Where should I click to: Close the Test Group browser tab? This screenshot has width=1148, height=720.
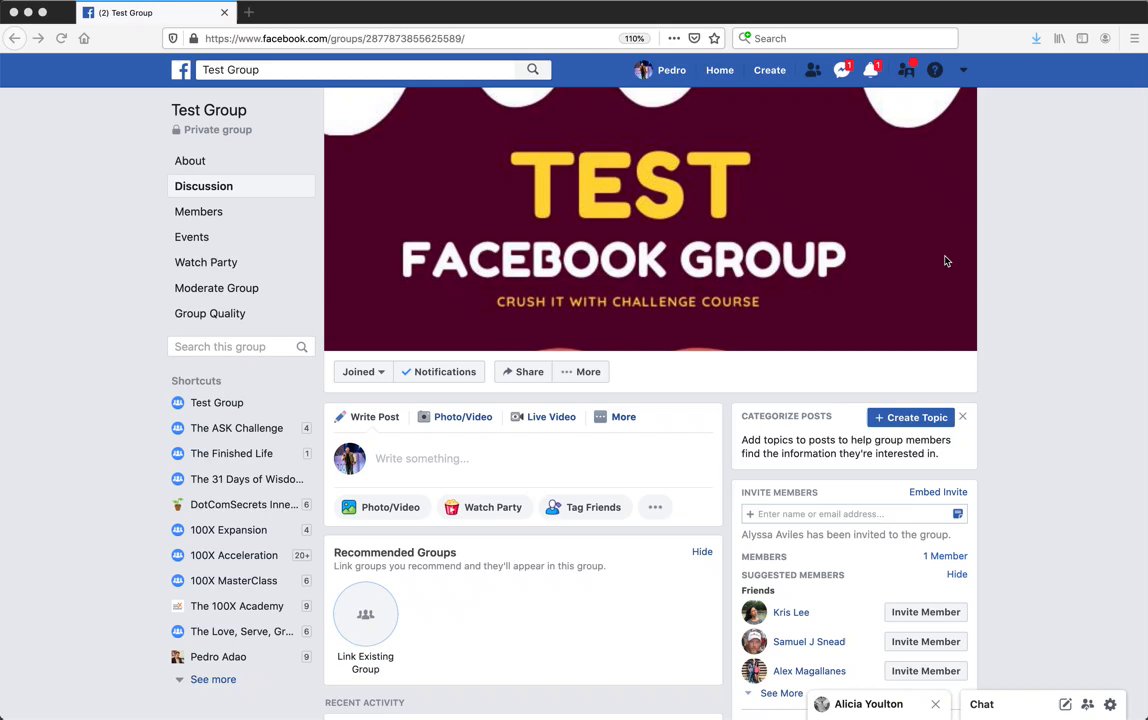click(224, 12)
